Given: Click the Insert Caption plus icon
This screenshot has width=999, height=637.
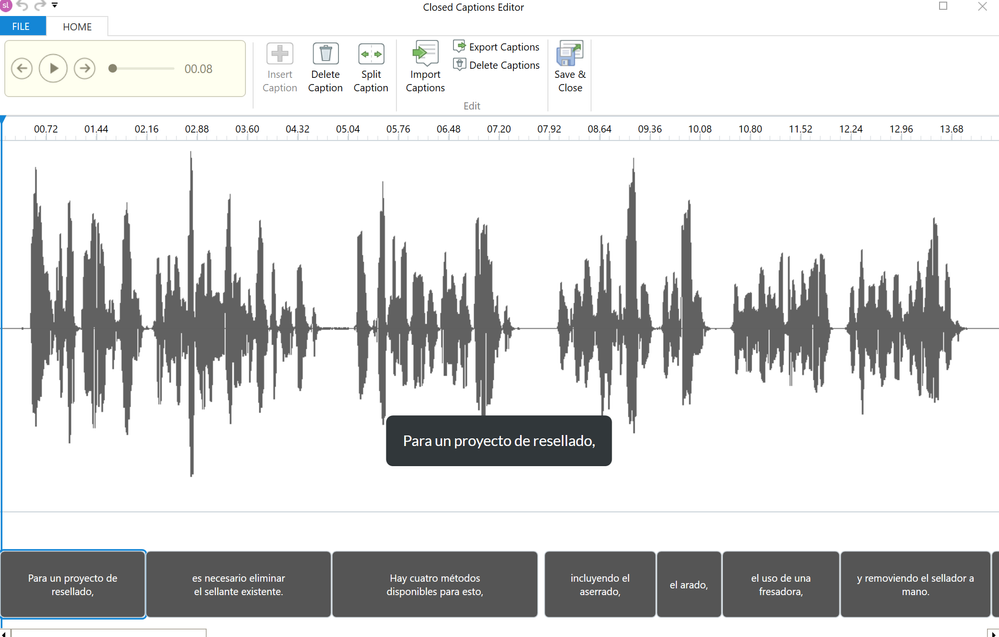Looking at the screenshot, I should pos(280,55).
